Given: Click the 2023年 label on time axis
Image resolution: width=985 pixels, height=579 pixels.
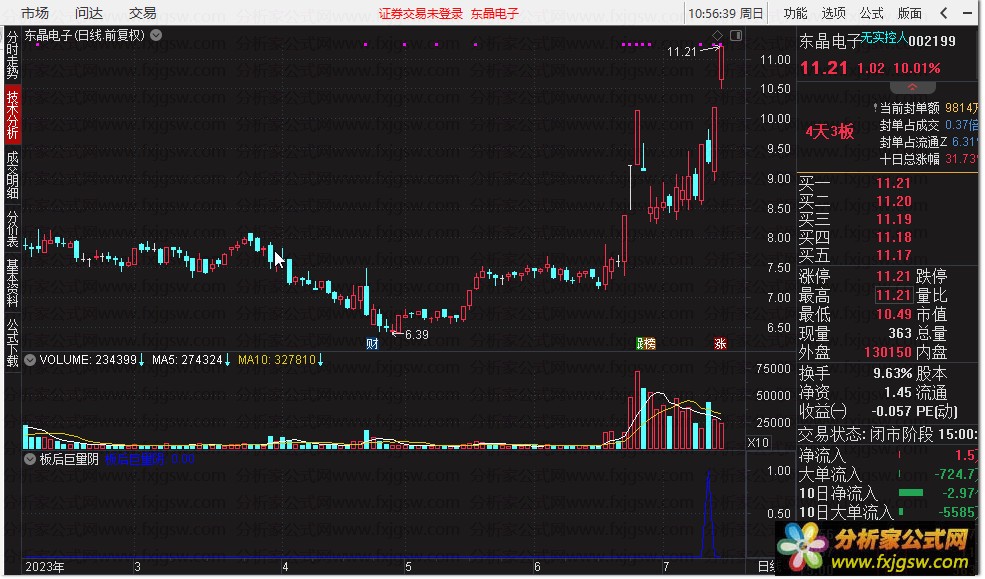Looking at the screenshot, I should [45, 567].
